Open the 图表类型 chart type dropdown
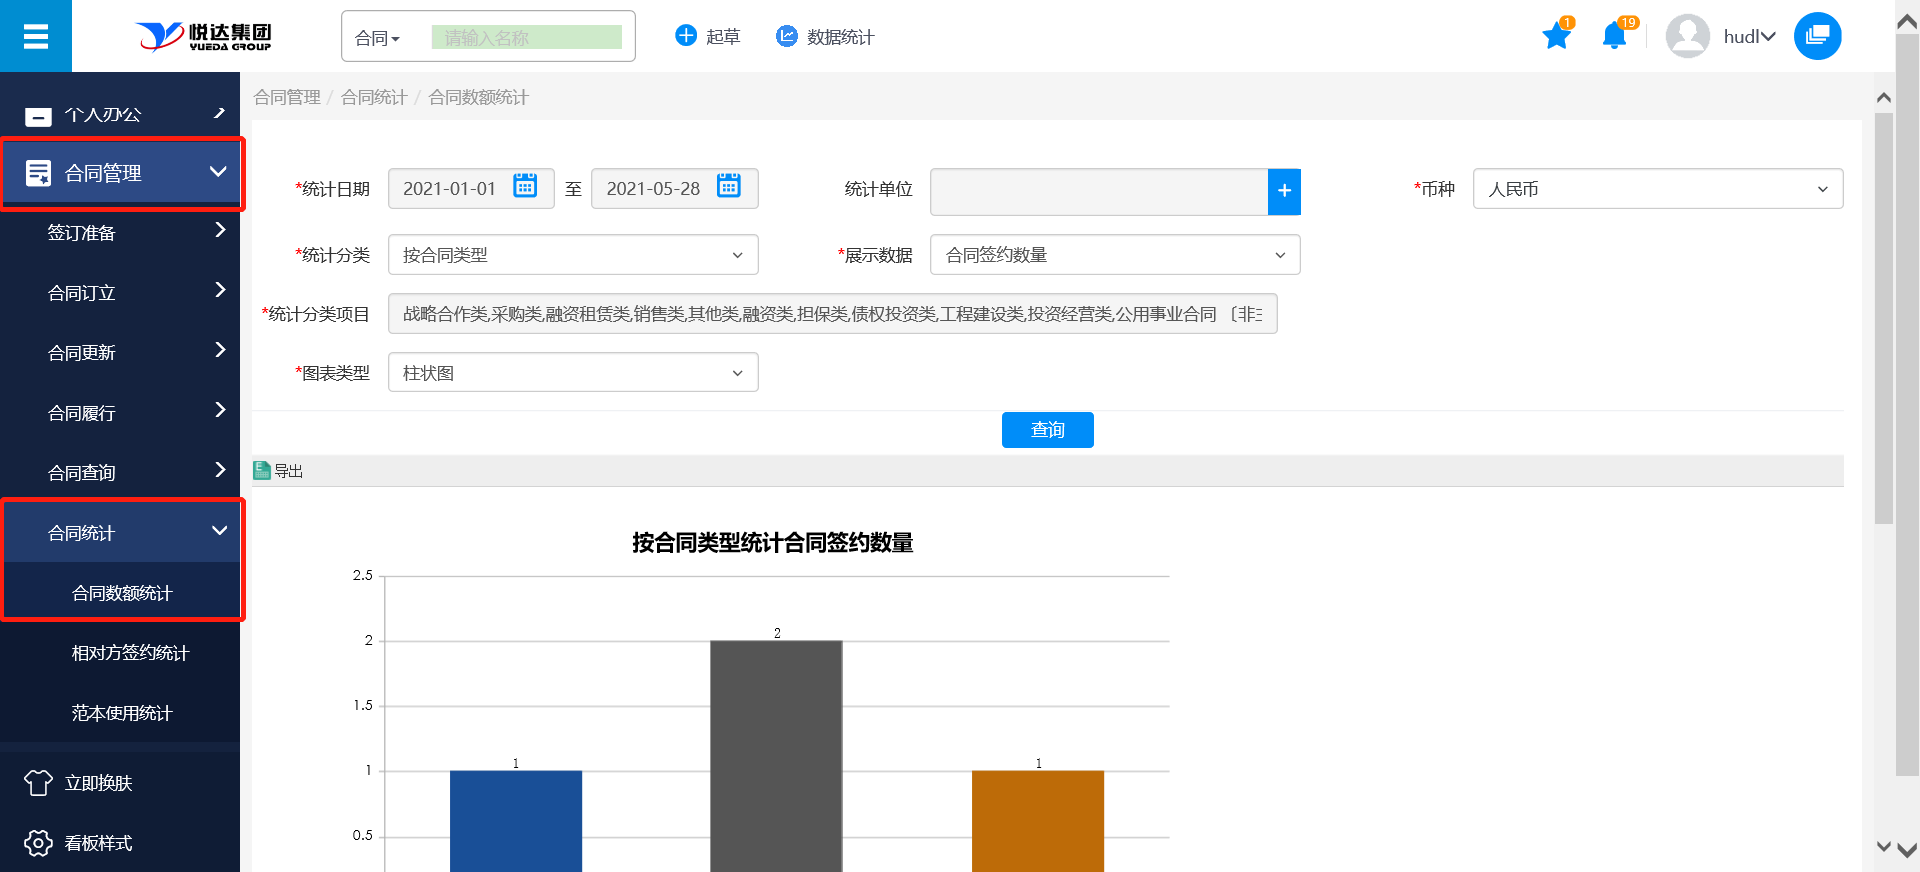1920x872 pixels. click(572, 373)
